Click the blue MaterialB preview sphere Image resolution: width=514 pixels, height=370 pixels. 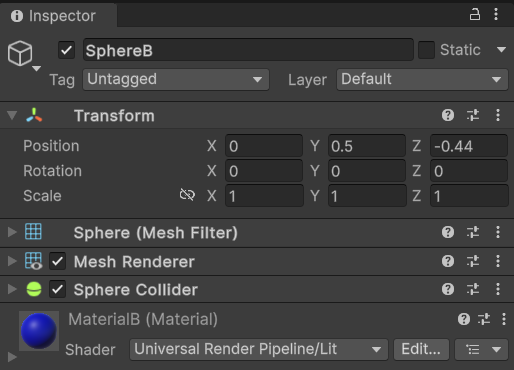(39, 331)
